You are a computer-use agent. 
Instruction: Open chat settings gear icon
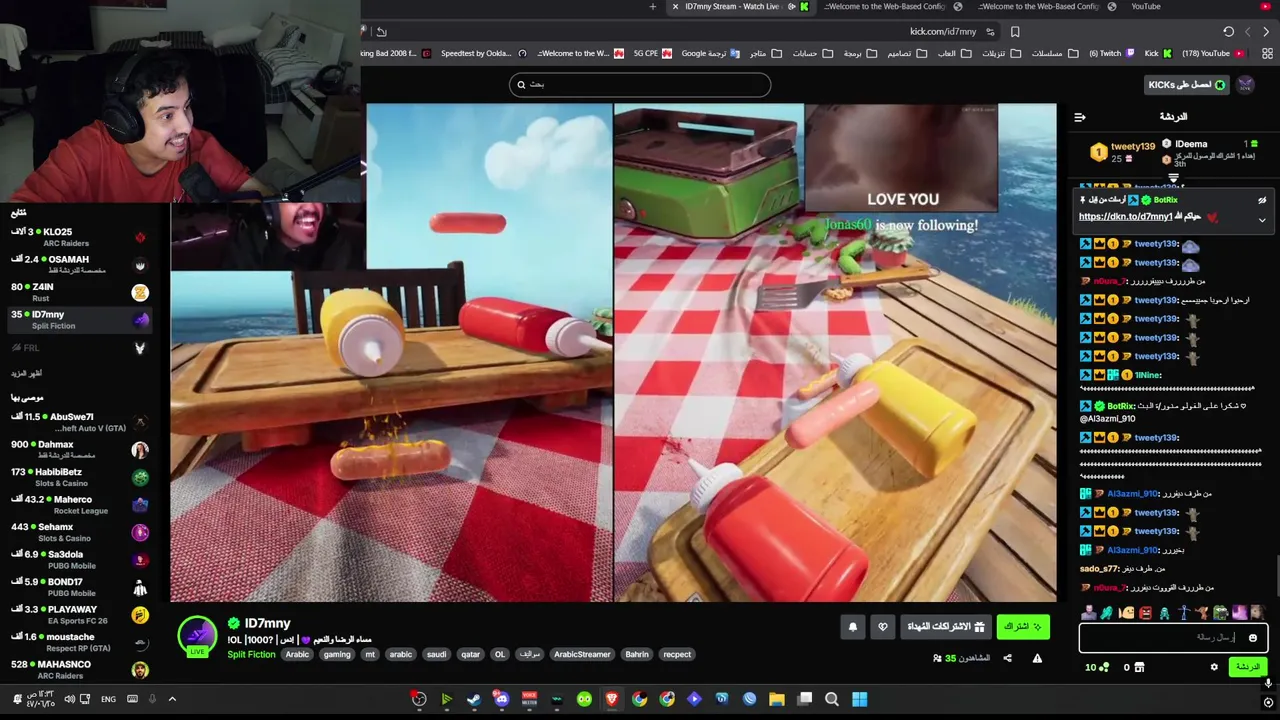[1214, 667]
